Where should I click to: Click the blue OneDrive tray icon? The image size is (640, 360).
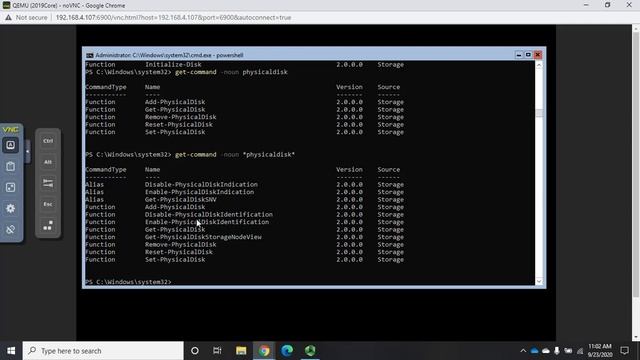pos(534,351)
